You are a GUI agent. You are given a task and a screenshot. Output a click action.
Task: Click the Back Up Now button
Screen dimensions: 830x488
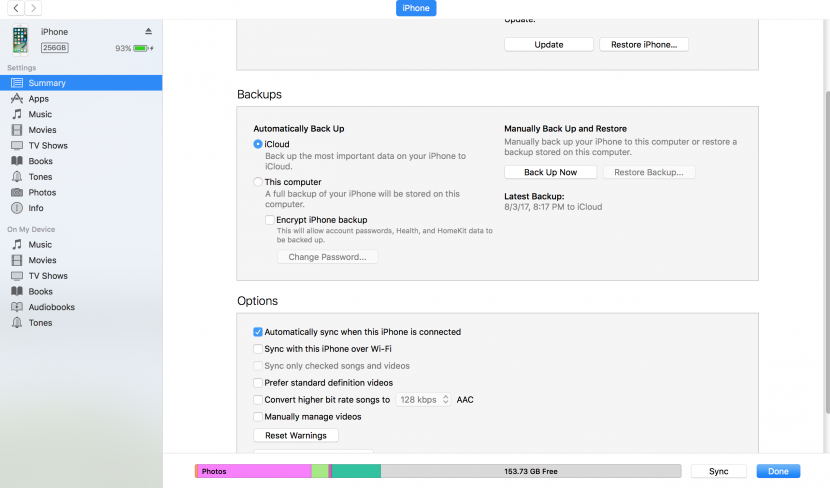click(551, 172)
